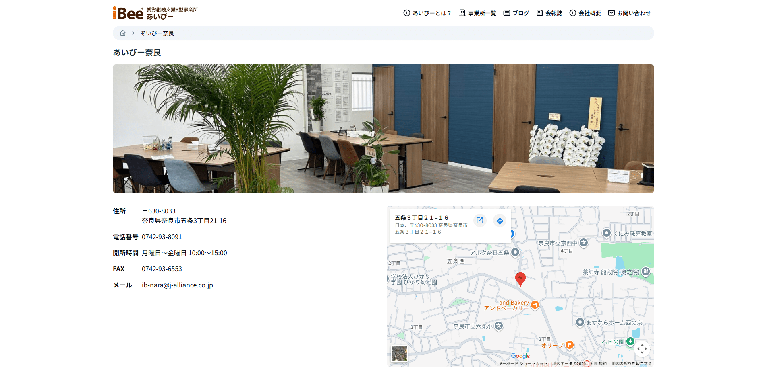767x375 pixels.
Task: Open the 会社概要 navigation item
Action: click(x=586, y=13)
